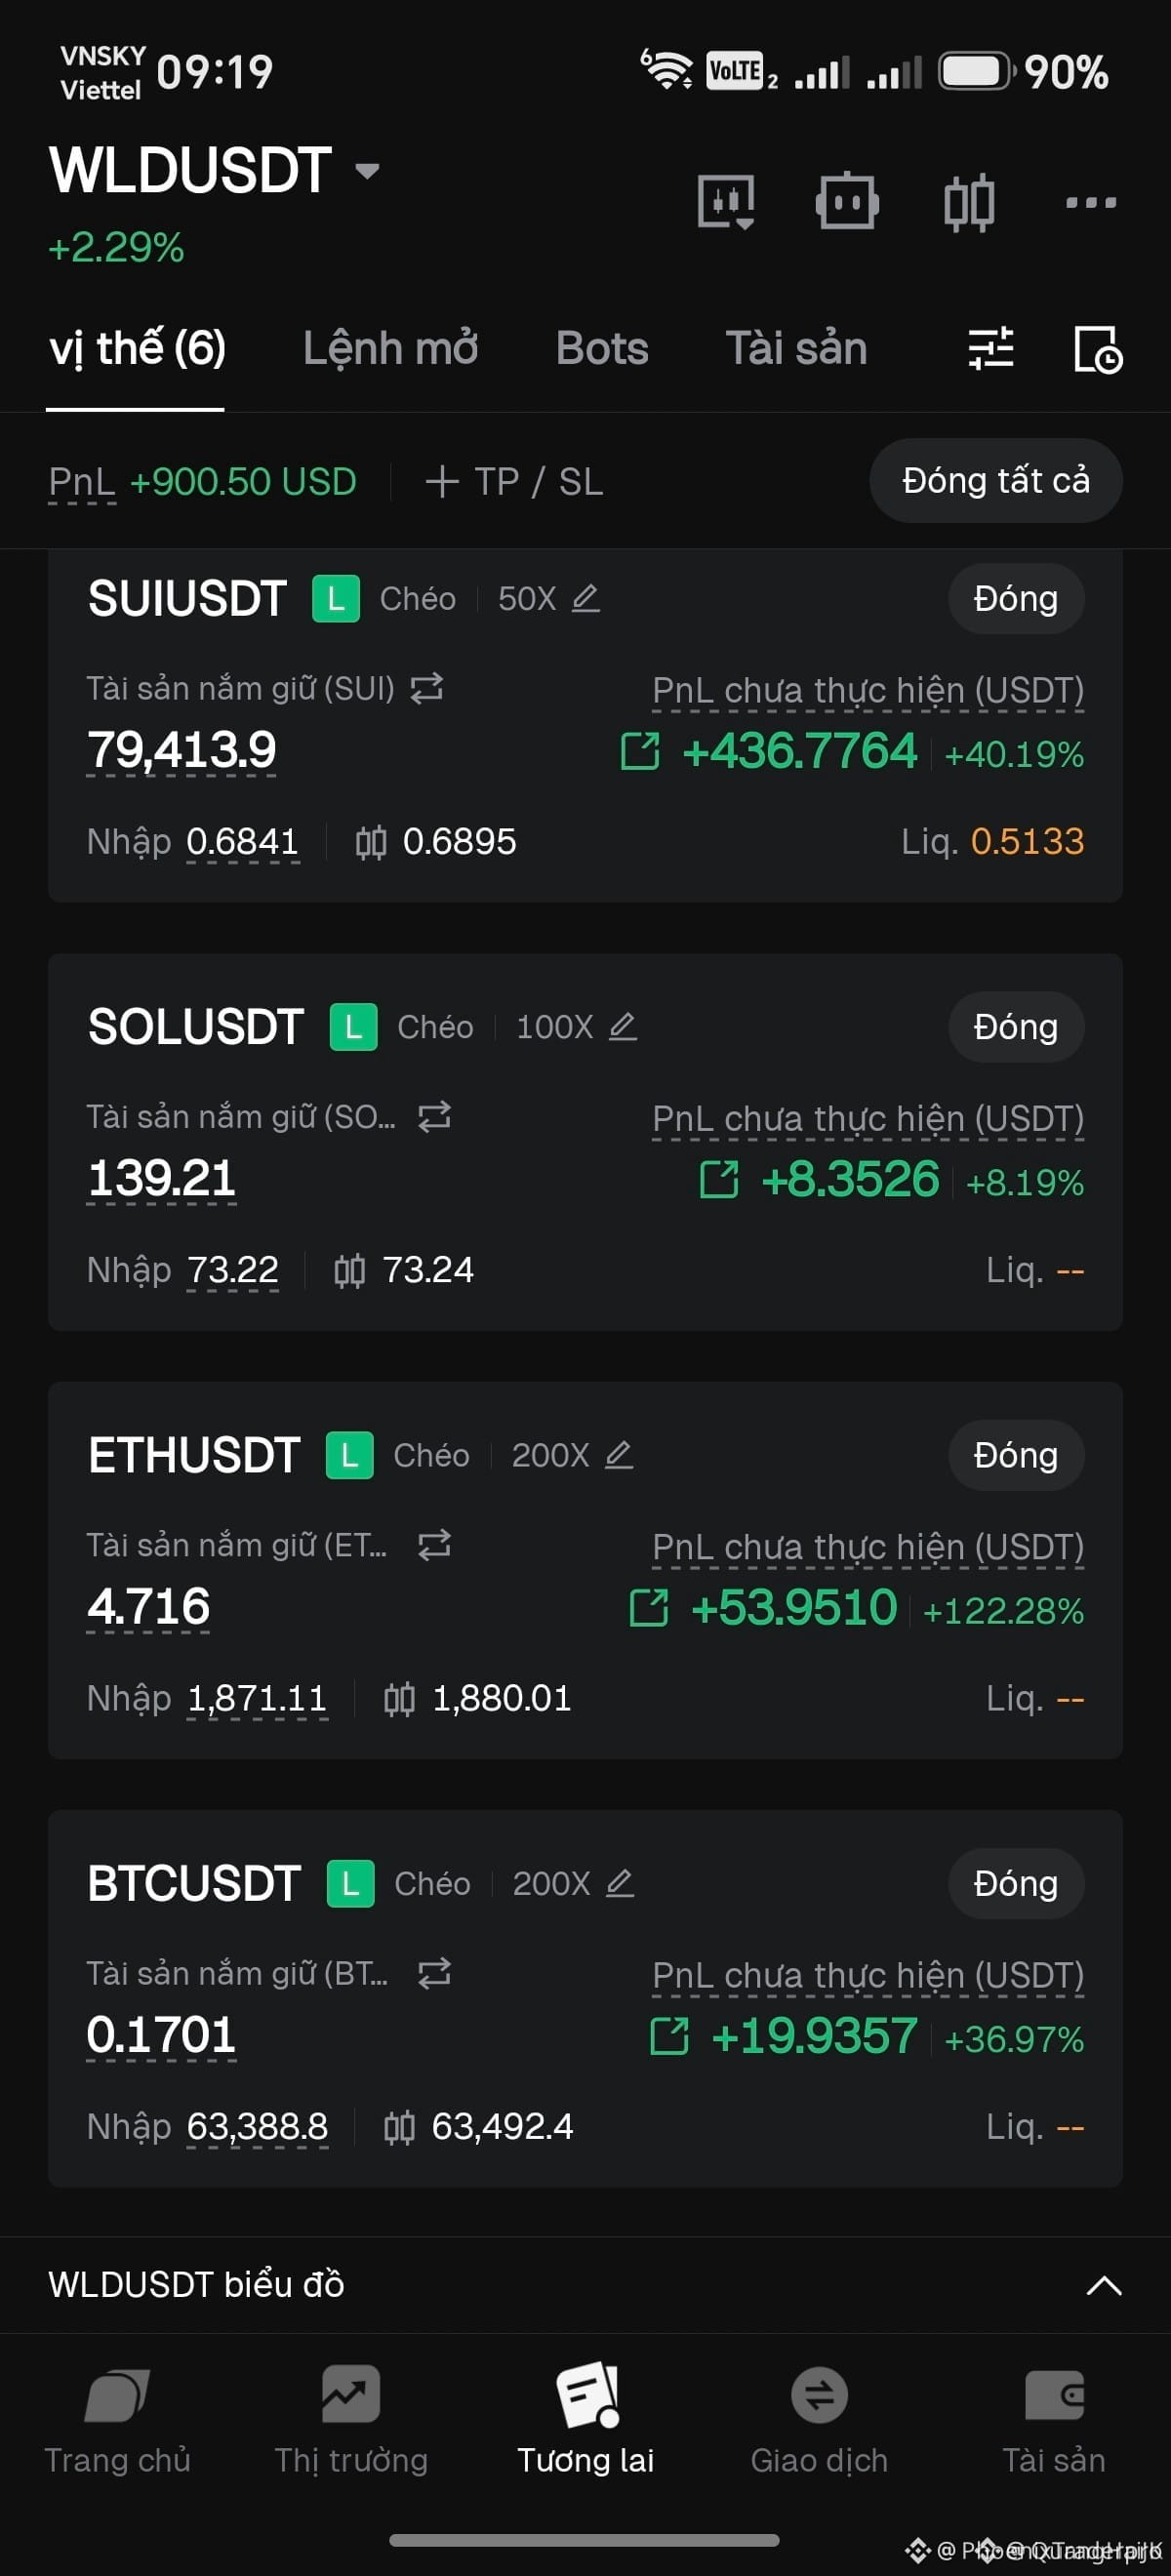This screenshot has width=1171, height=2576.
Task: Open the futures calculator icon in header
Action: pos(726,202)
